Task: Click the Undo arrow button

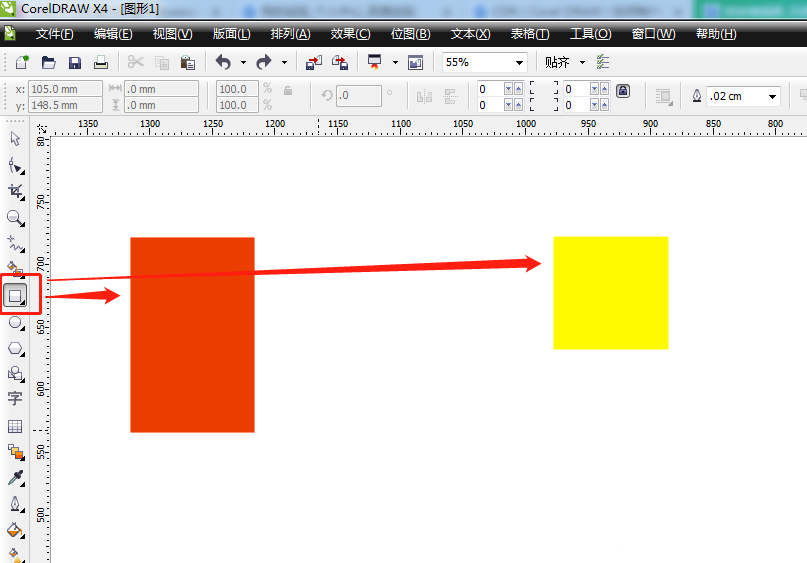Action: (223, 62)
